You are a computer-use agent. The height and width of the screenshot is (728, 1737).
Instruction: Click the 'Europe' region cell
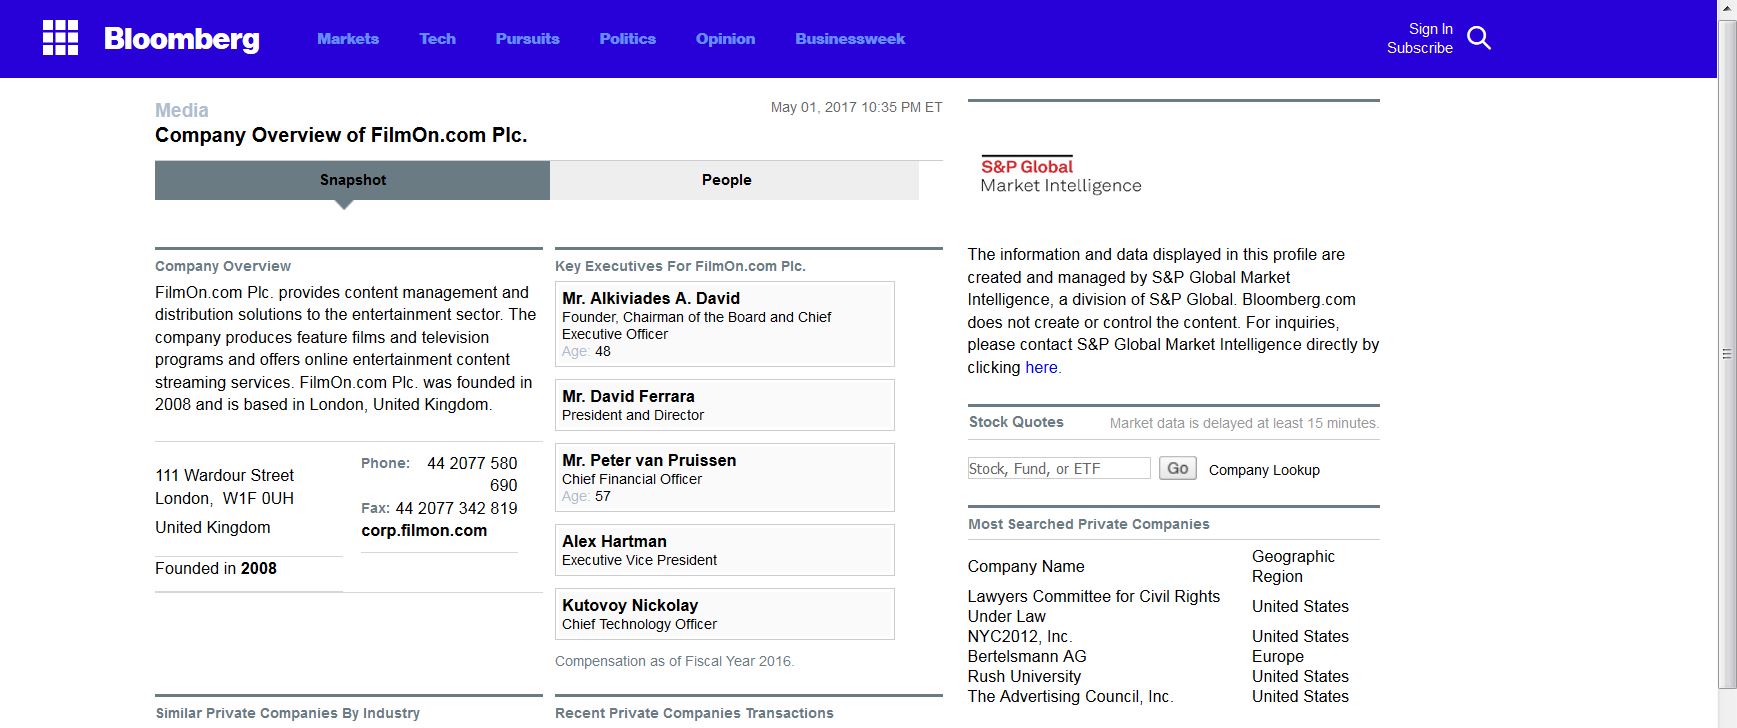1278,656
